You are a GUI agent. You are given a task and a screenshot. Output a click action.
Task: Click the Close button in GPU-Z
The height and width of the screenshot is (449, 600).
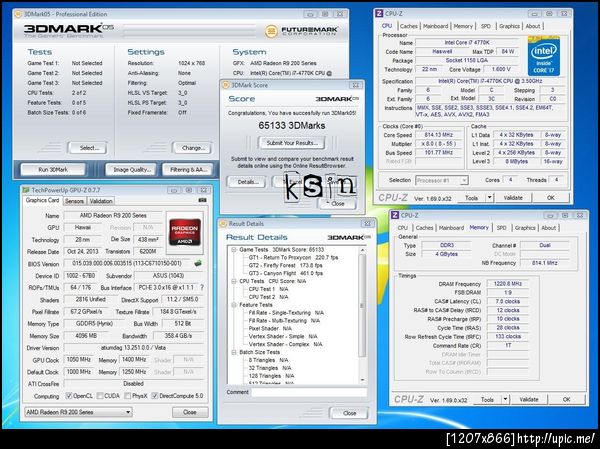190,412
